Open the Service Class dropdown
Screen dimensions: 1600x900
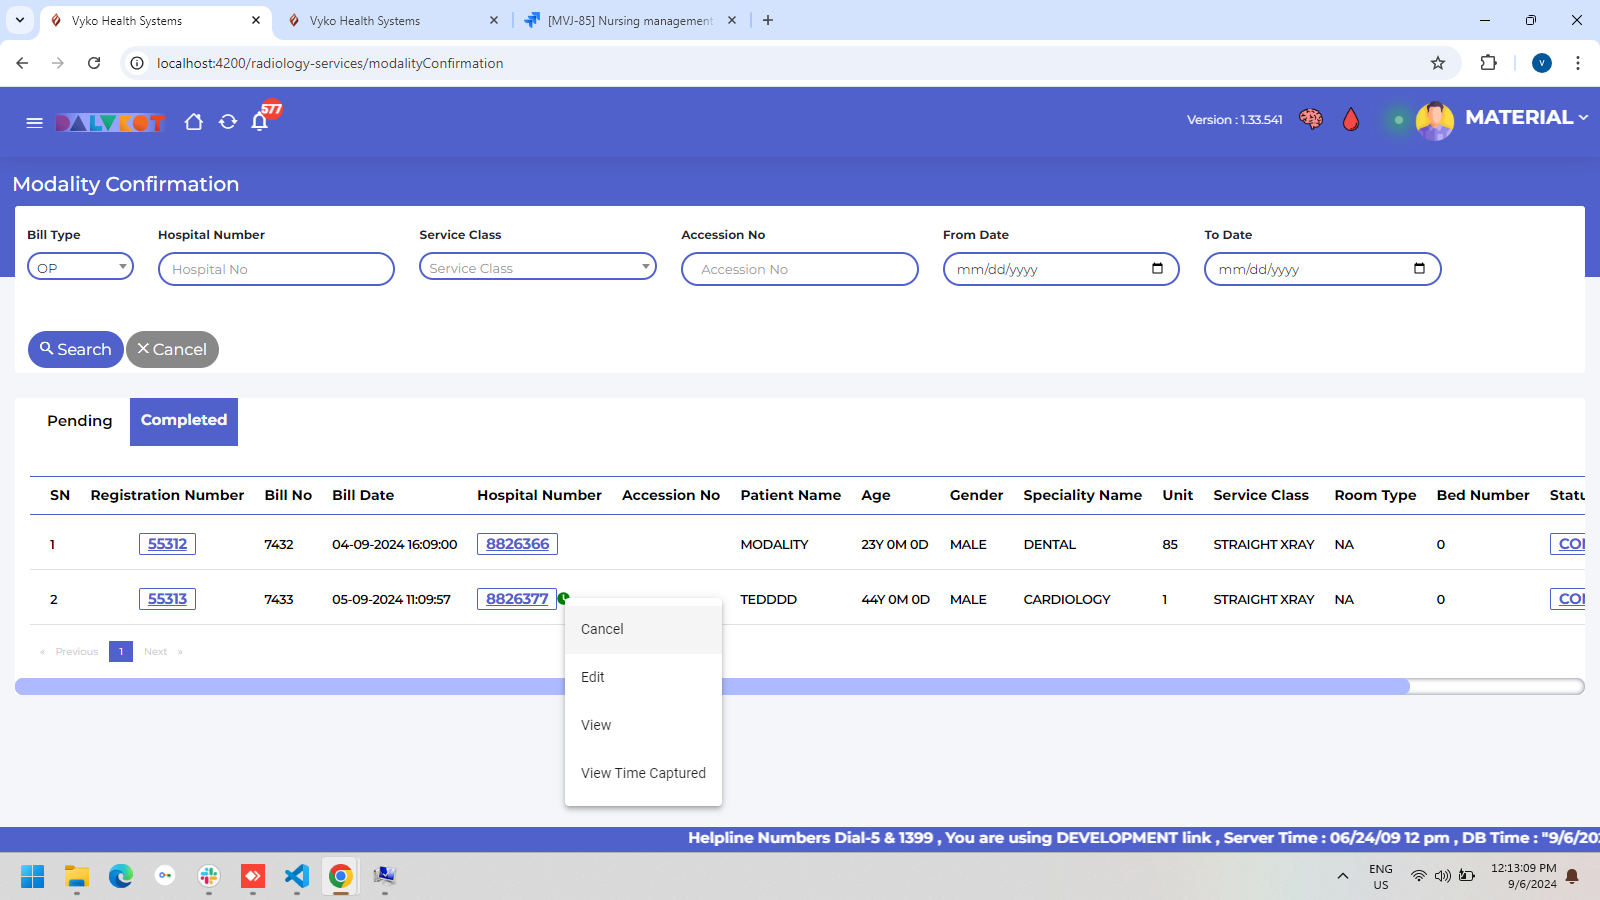(x=537, y=267)
